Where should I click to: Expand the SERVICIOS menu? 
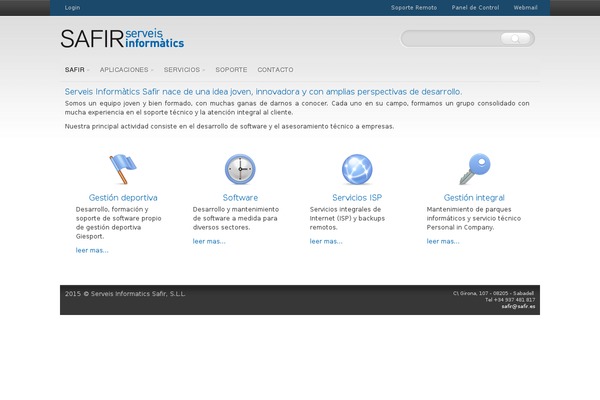coord(184,70)
